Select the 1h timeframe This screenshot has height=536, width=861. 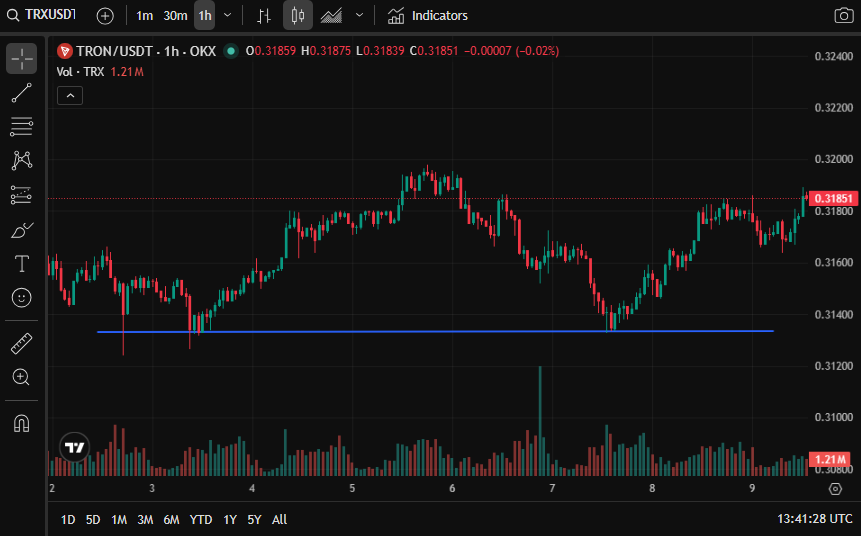[x=205, y=15]
